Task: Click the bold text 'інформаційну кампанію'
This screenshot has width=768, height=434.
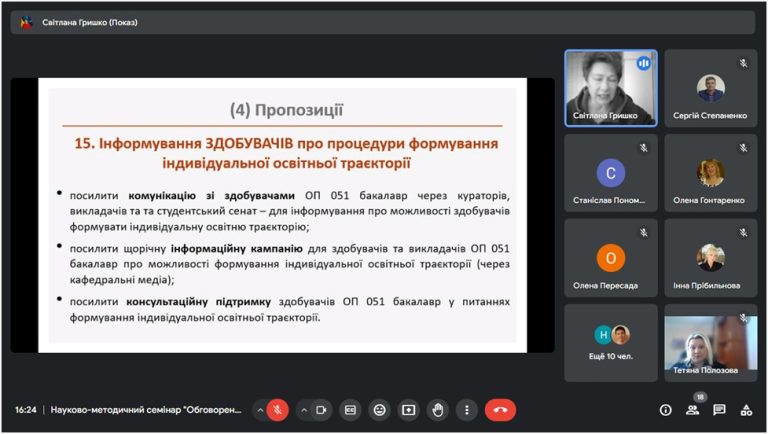Action: click(237, 248)
